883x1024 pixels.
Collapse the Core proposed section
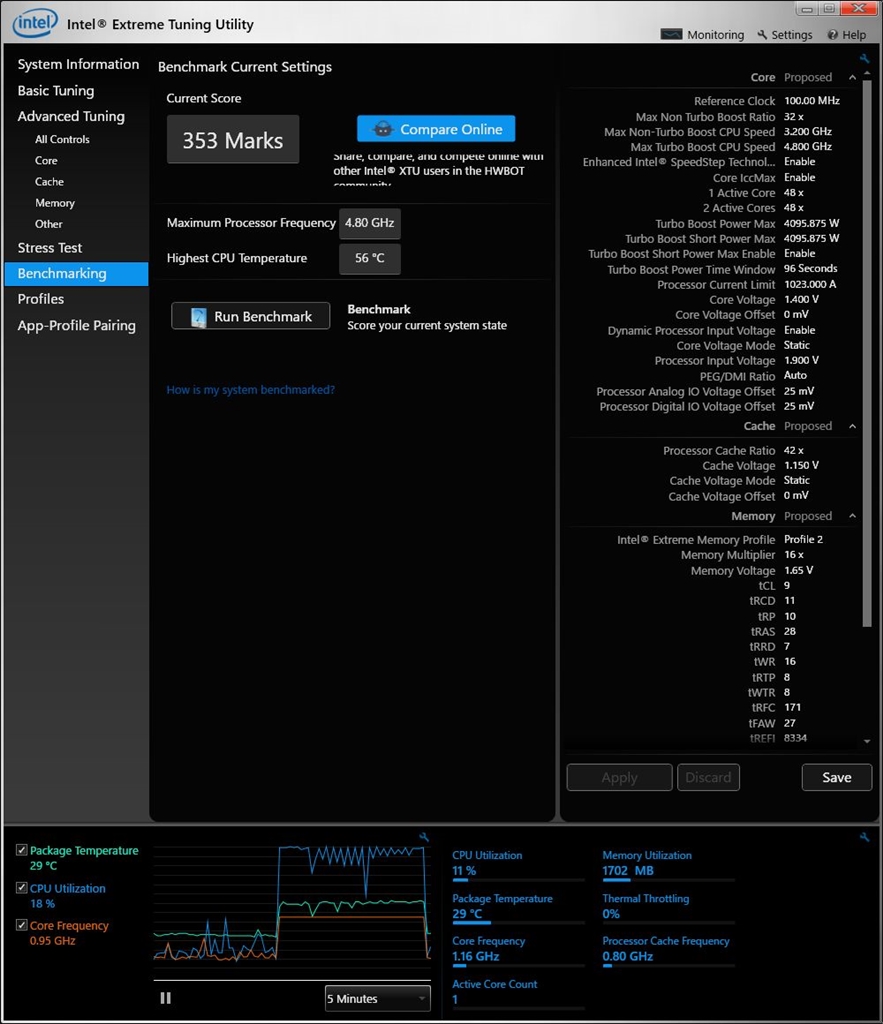[852, 77]
